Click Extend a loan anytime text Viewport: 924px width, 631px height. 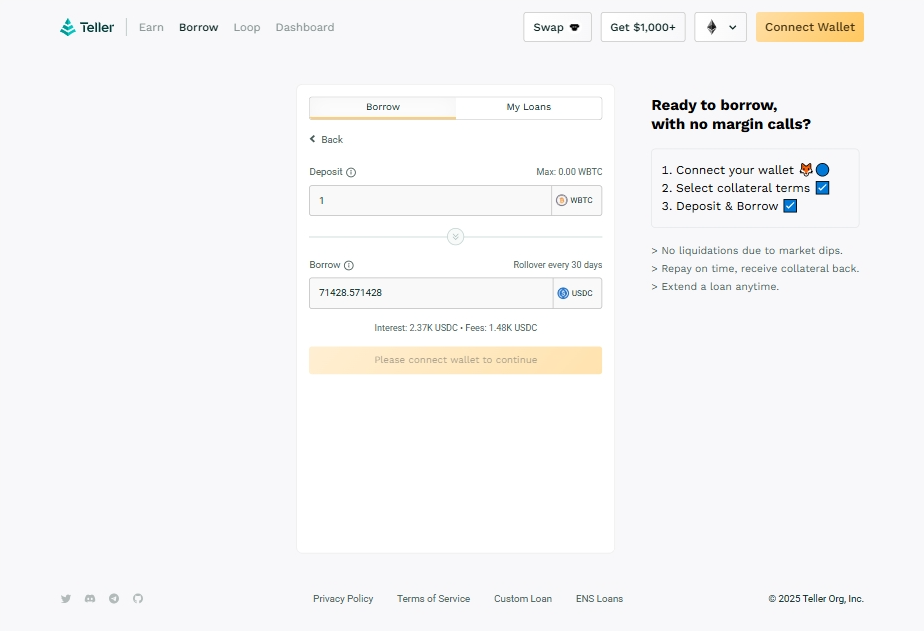tap(715, 286)
